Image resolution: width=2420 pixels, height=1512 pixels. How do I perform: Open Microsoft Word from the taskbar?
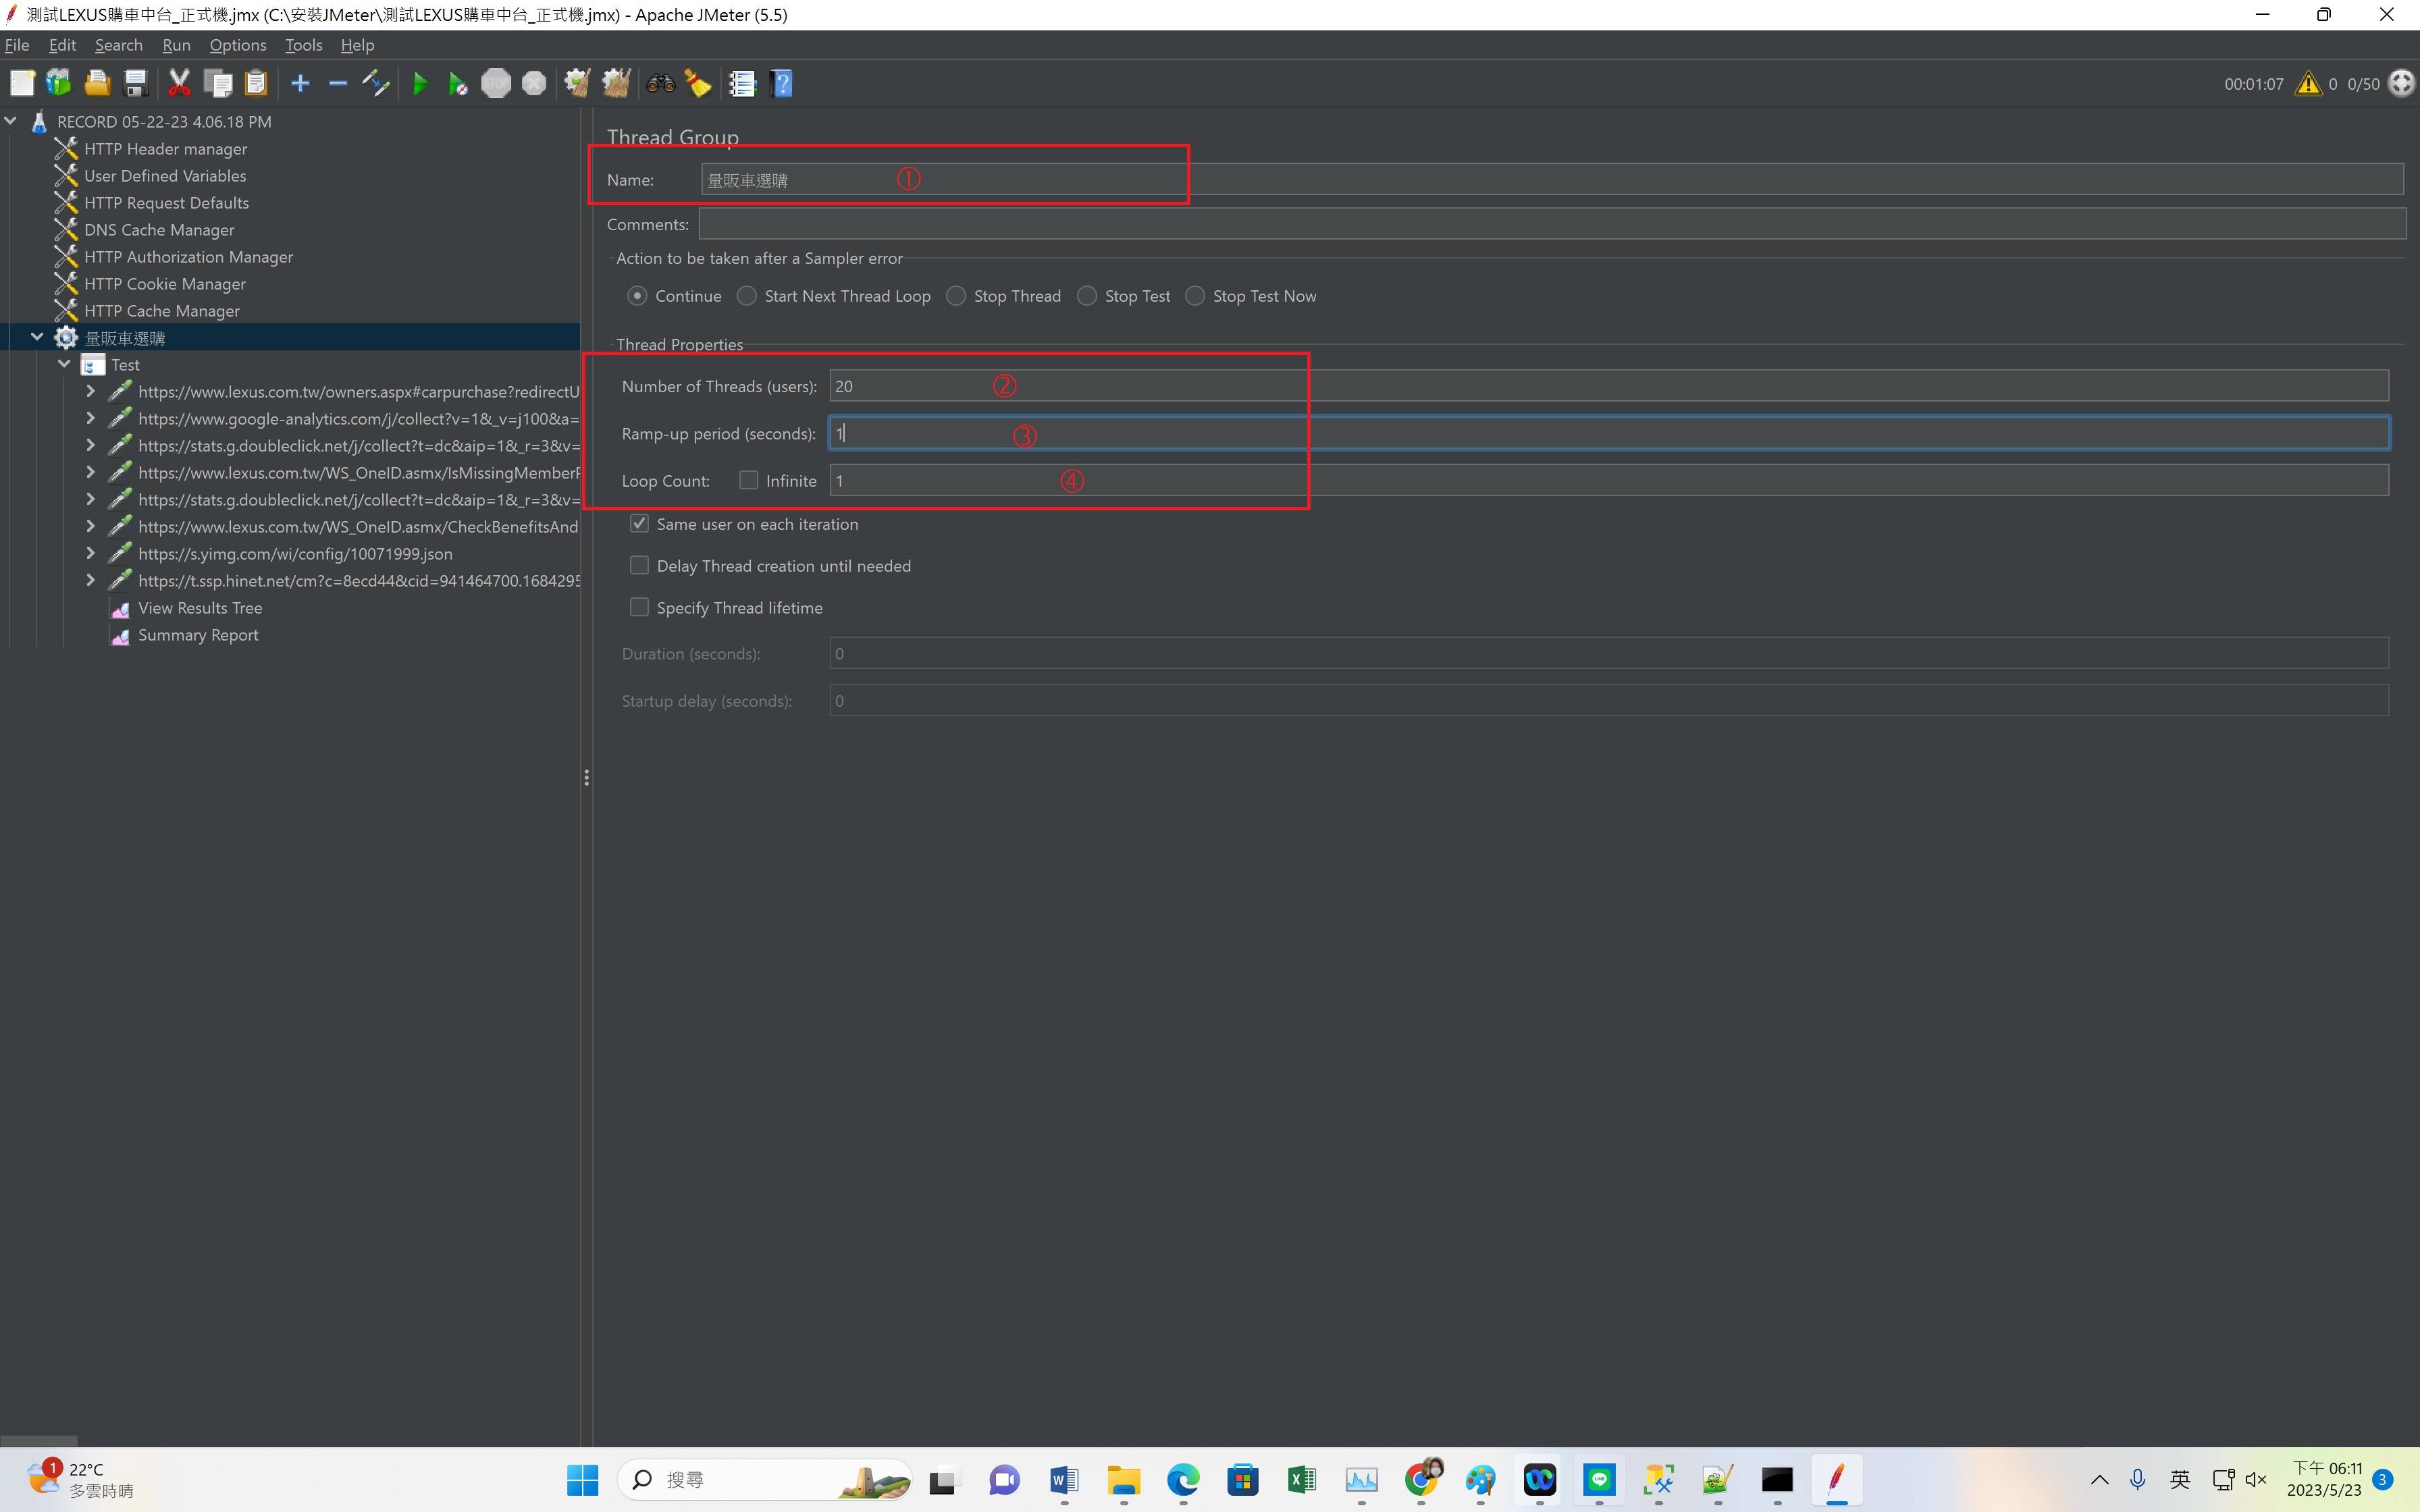[x=1064, y=1479]
